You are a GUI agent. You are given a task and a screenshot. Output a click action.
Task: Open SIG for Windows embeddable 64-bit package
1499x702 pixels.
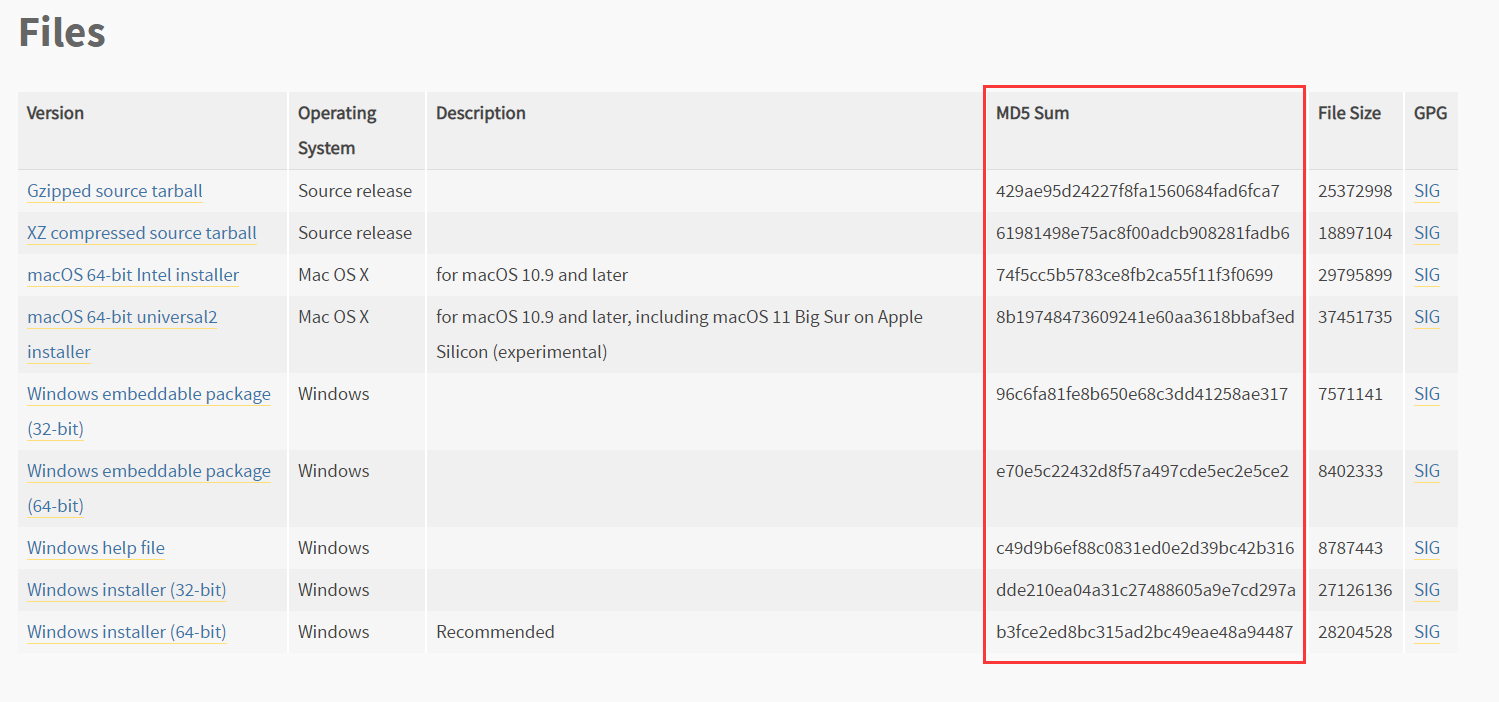[1427, 471]
